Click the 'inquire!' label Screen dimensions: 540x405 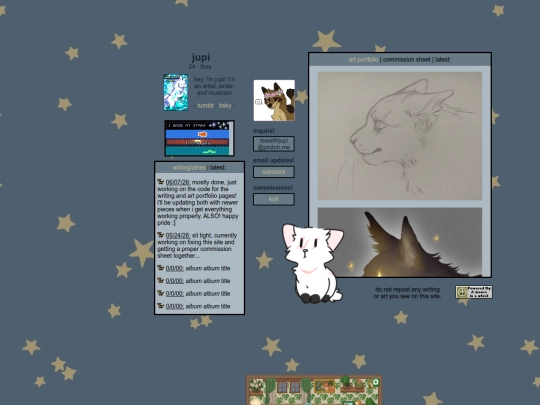(x=264, y=131)
